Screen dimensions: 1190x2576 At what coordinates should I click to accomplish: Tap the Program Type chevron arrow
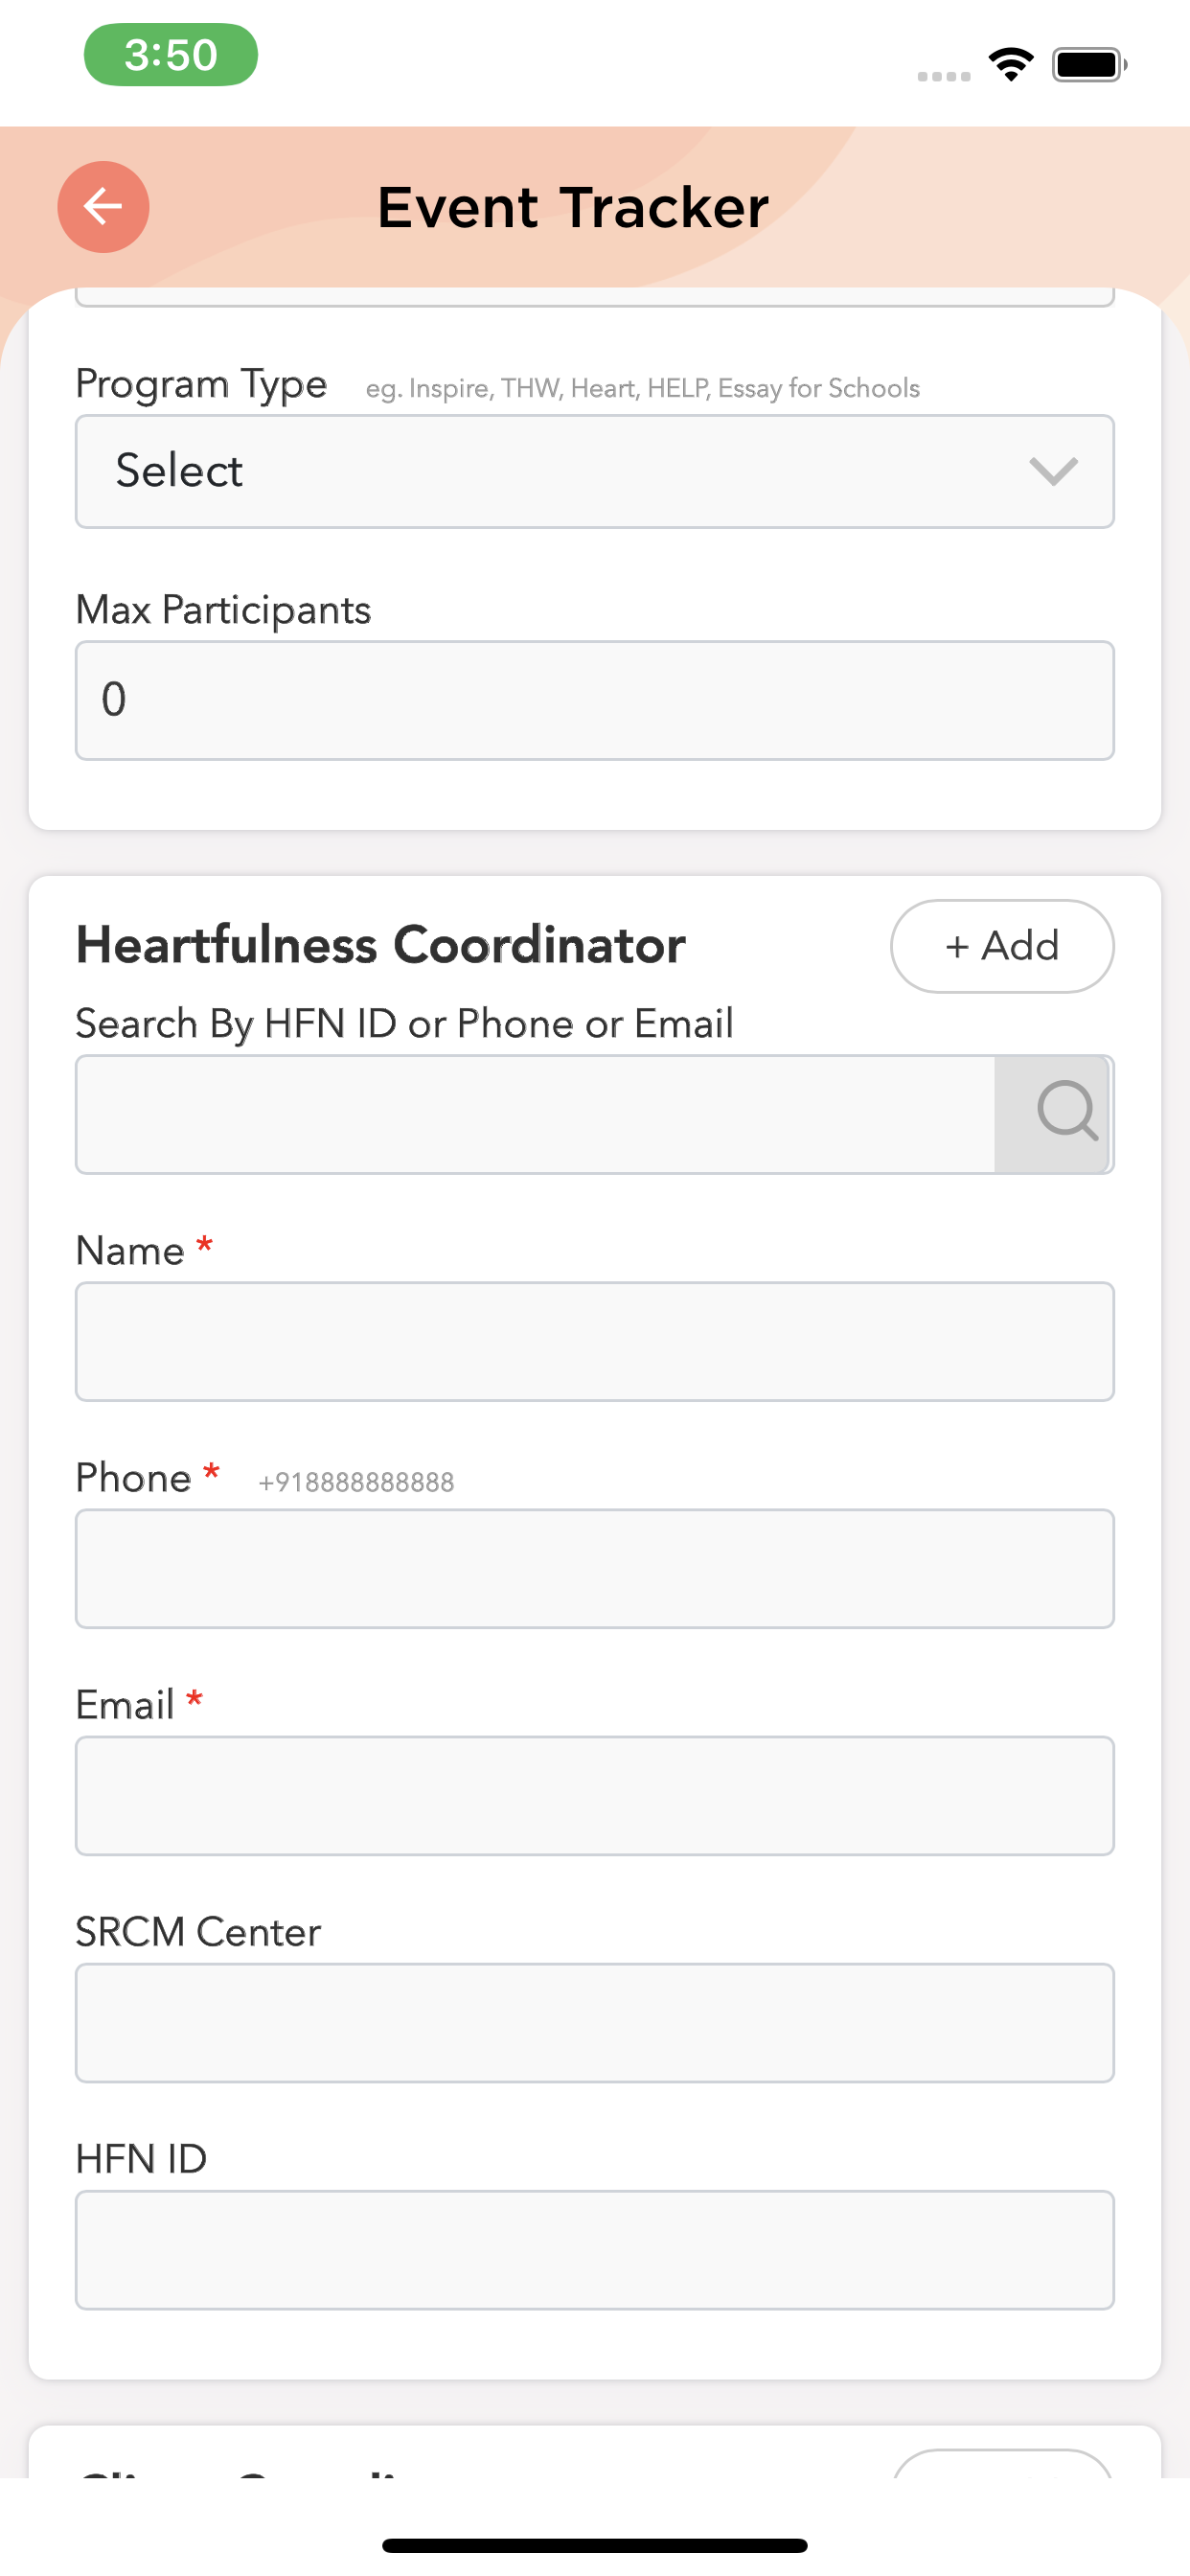tap(1053, 471)
